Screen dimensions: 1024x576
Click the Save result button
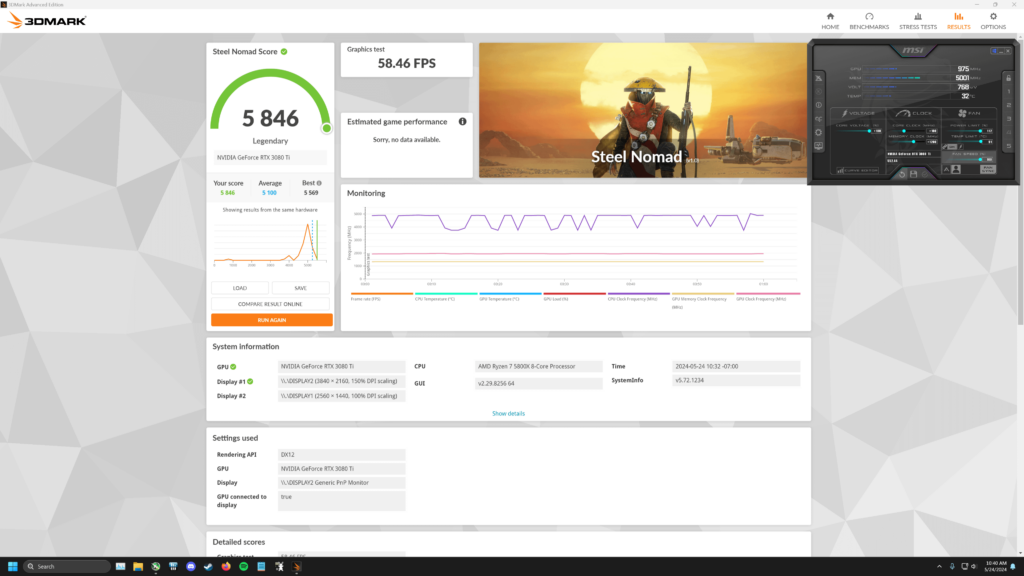(300, 288)
